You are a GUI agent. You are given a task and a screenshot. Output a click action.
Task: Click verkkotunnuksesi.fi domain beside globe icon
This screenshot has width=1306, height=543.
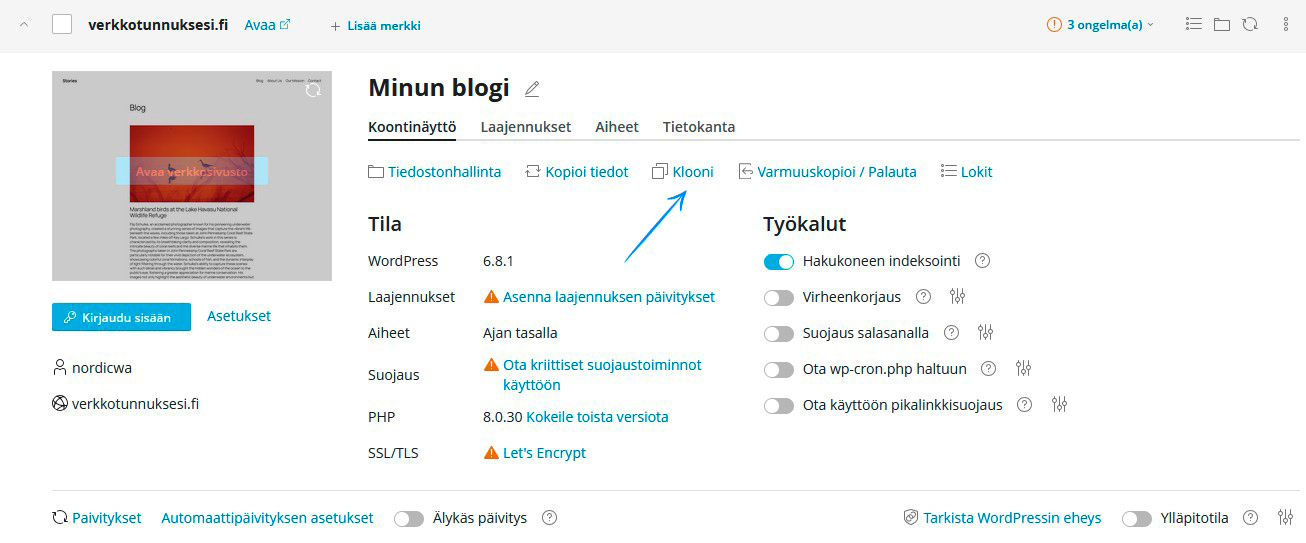[x=135, y=404]
